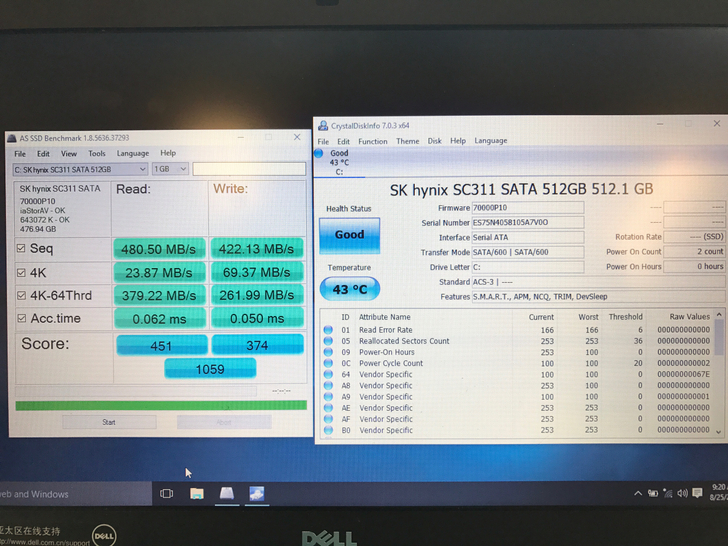
Task: Click status icon for attribute 64
Action: [x=328, y=374]
